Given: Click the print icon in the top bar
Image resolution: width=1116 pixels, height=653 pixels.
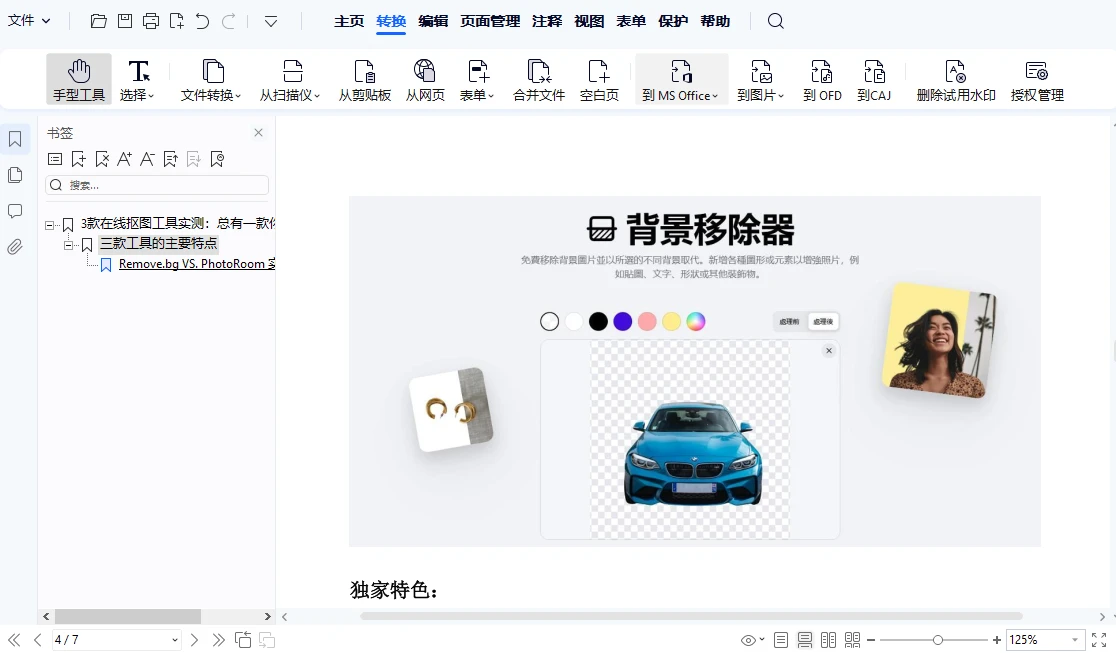Looking at the screenshot, I should (151, 21).
